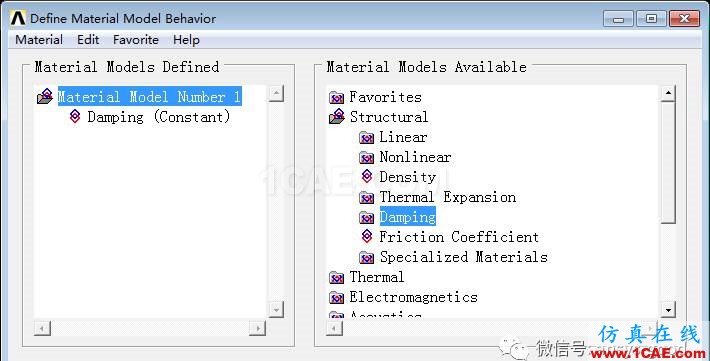Viewport: 710px width, 361px height.
Task: Open the Edit menu
Action: click(88, 40)
